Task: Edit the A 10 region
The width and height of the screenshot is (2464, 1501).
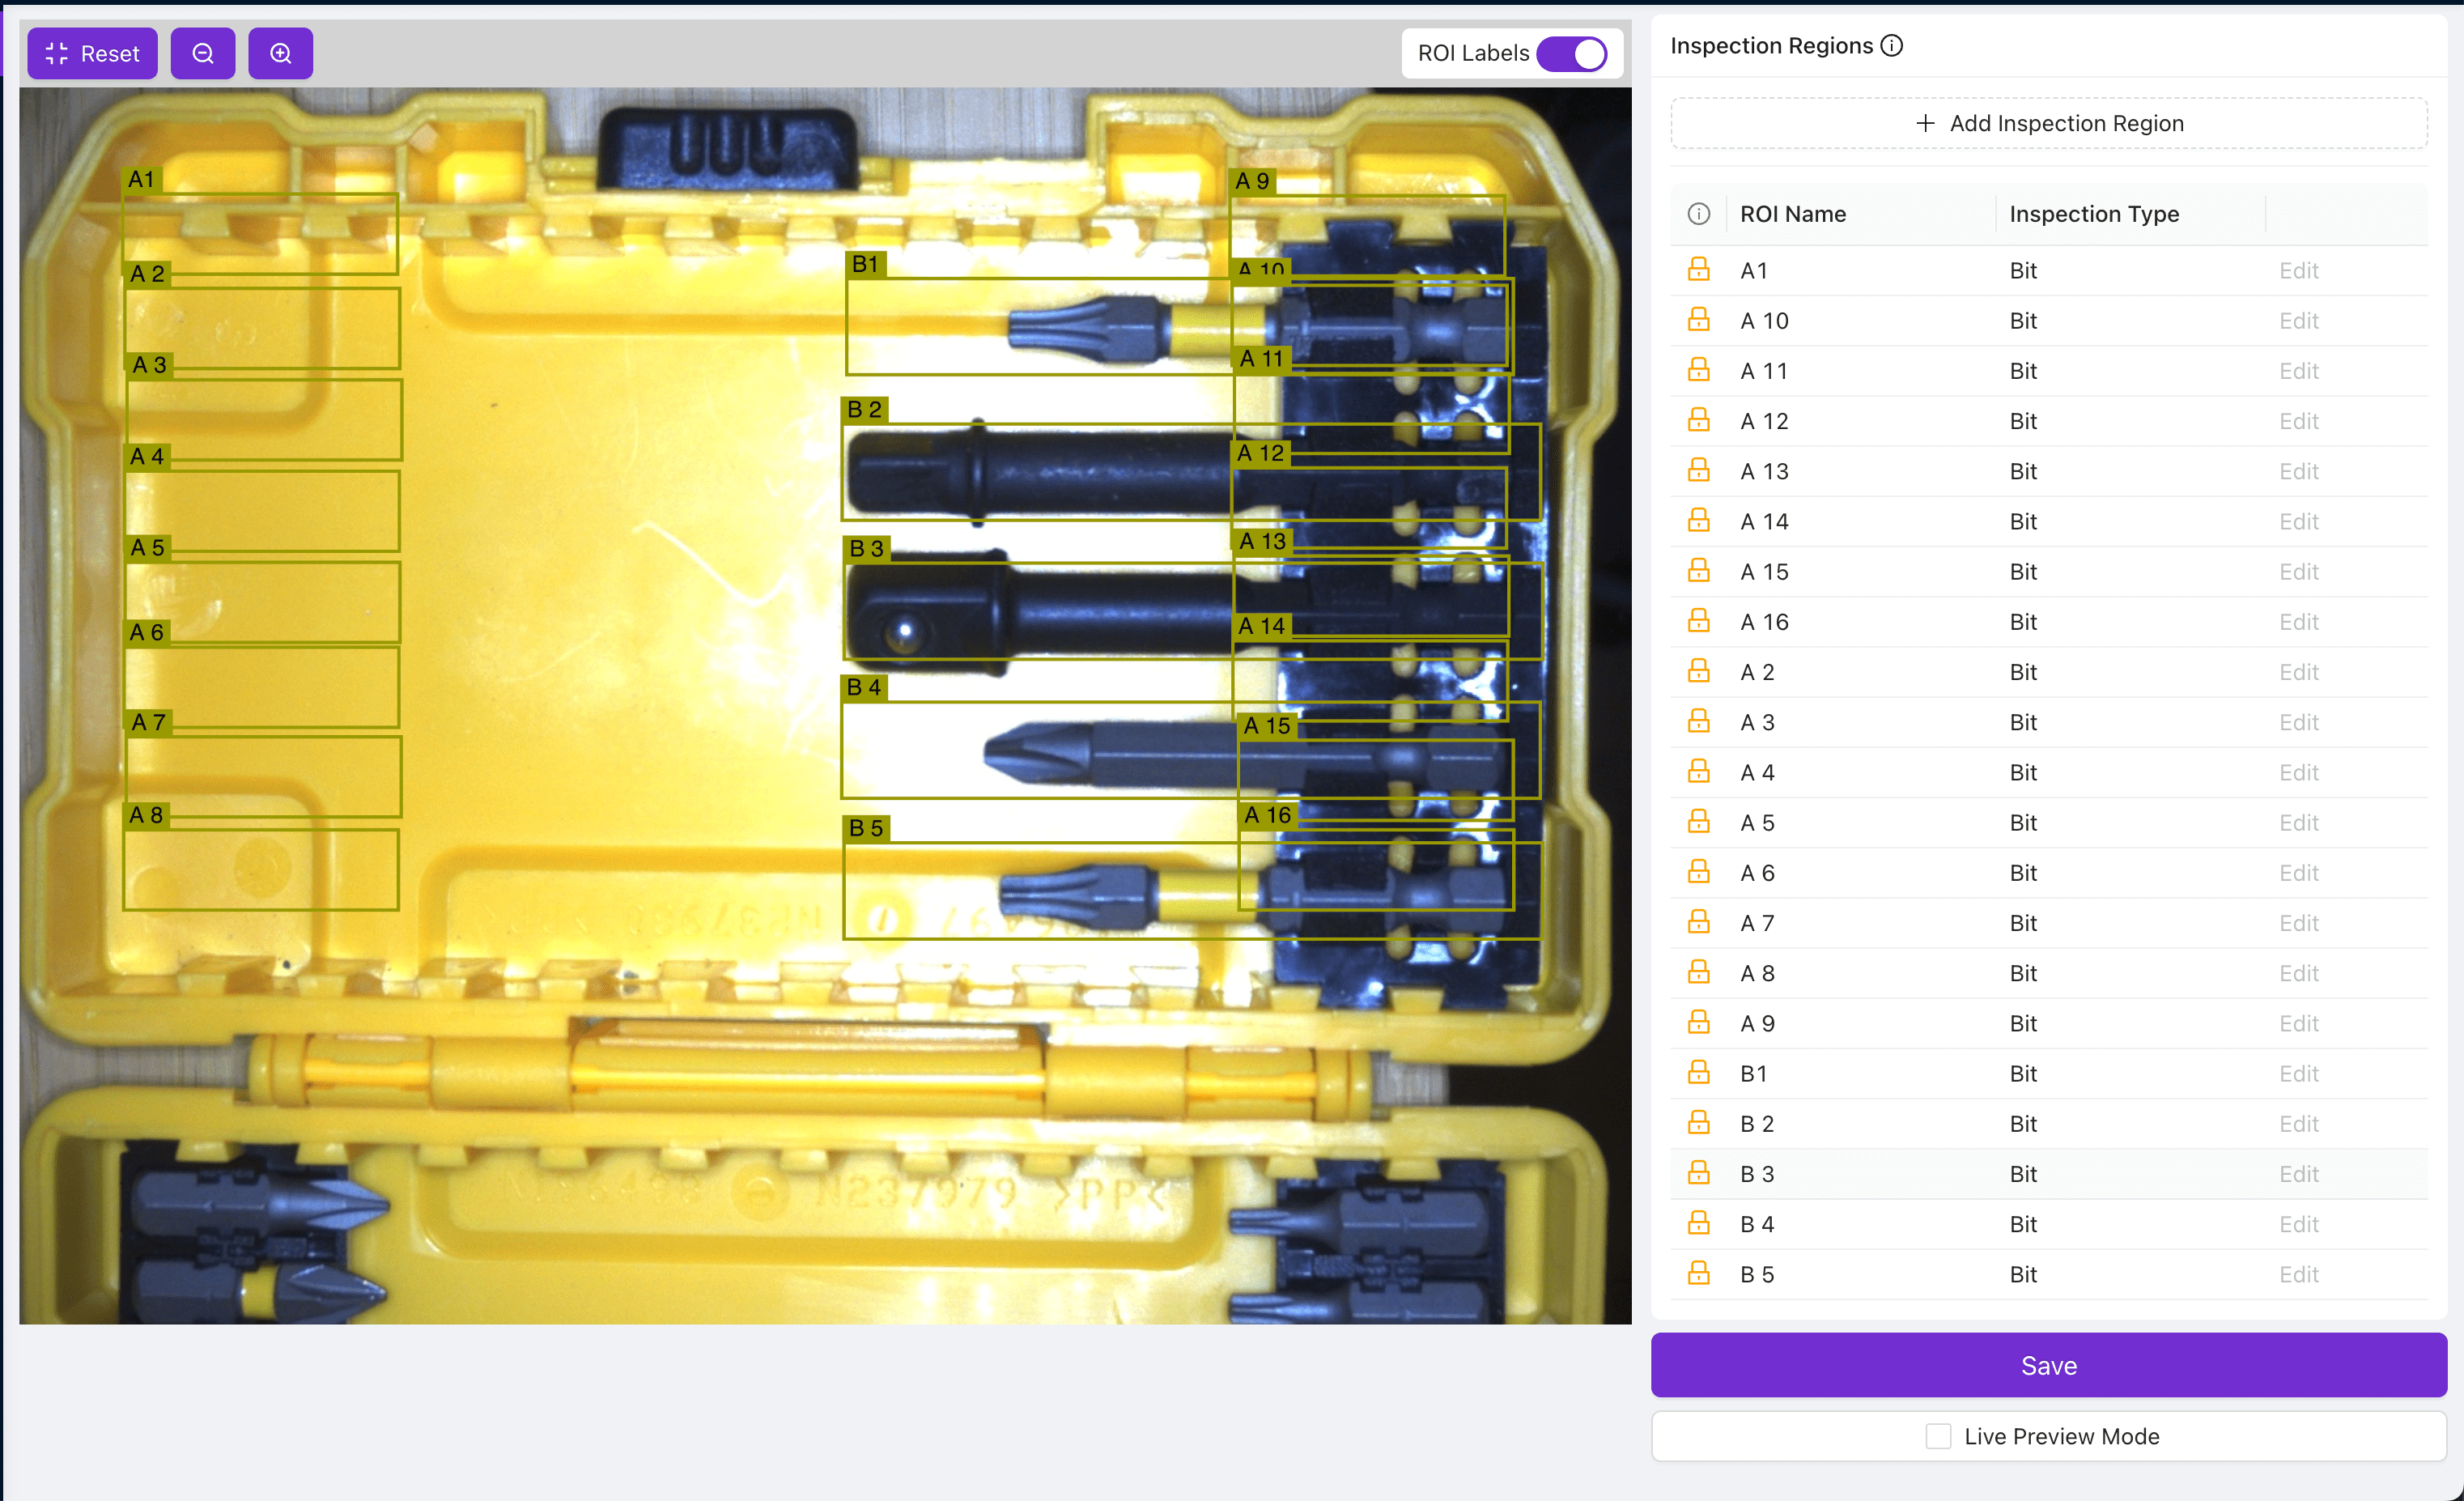Action: tap(2298, 321)
